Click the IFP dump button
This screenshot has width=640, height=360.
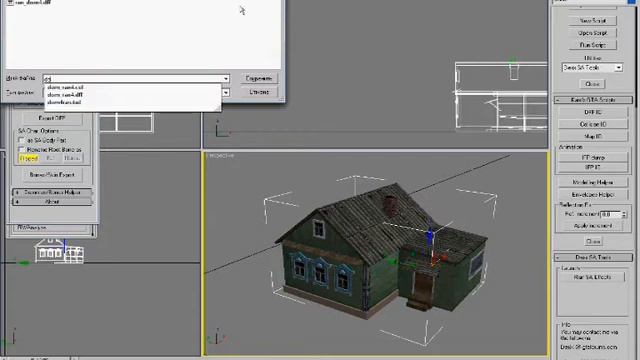(x=593, y=157)
